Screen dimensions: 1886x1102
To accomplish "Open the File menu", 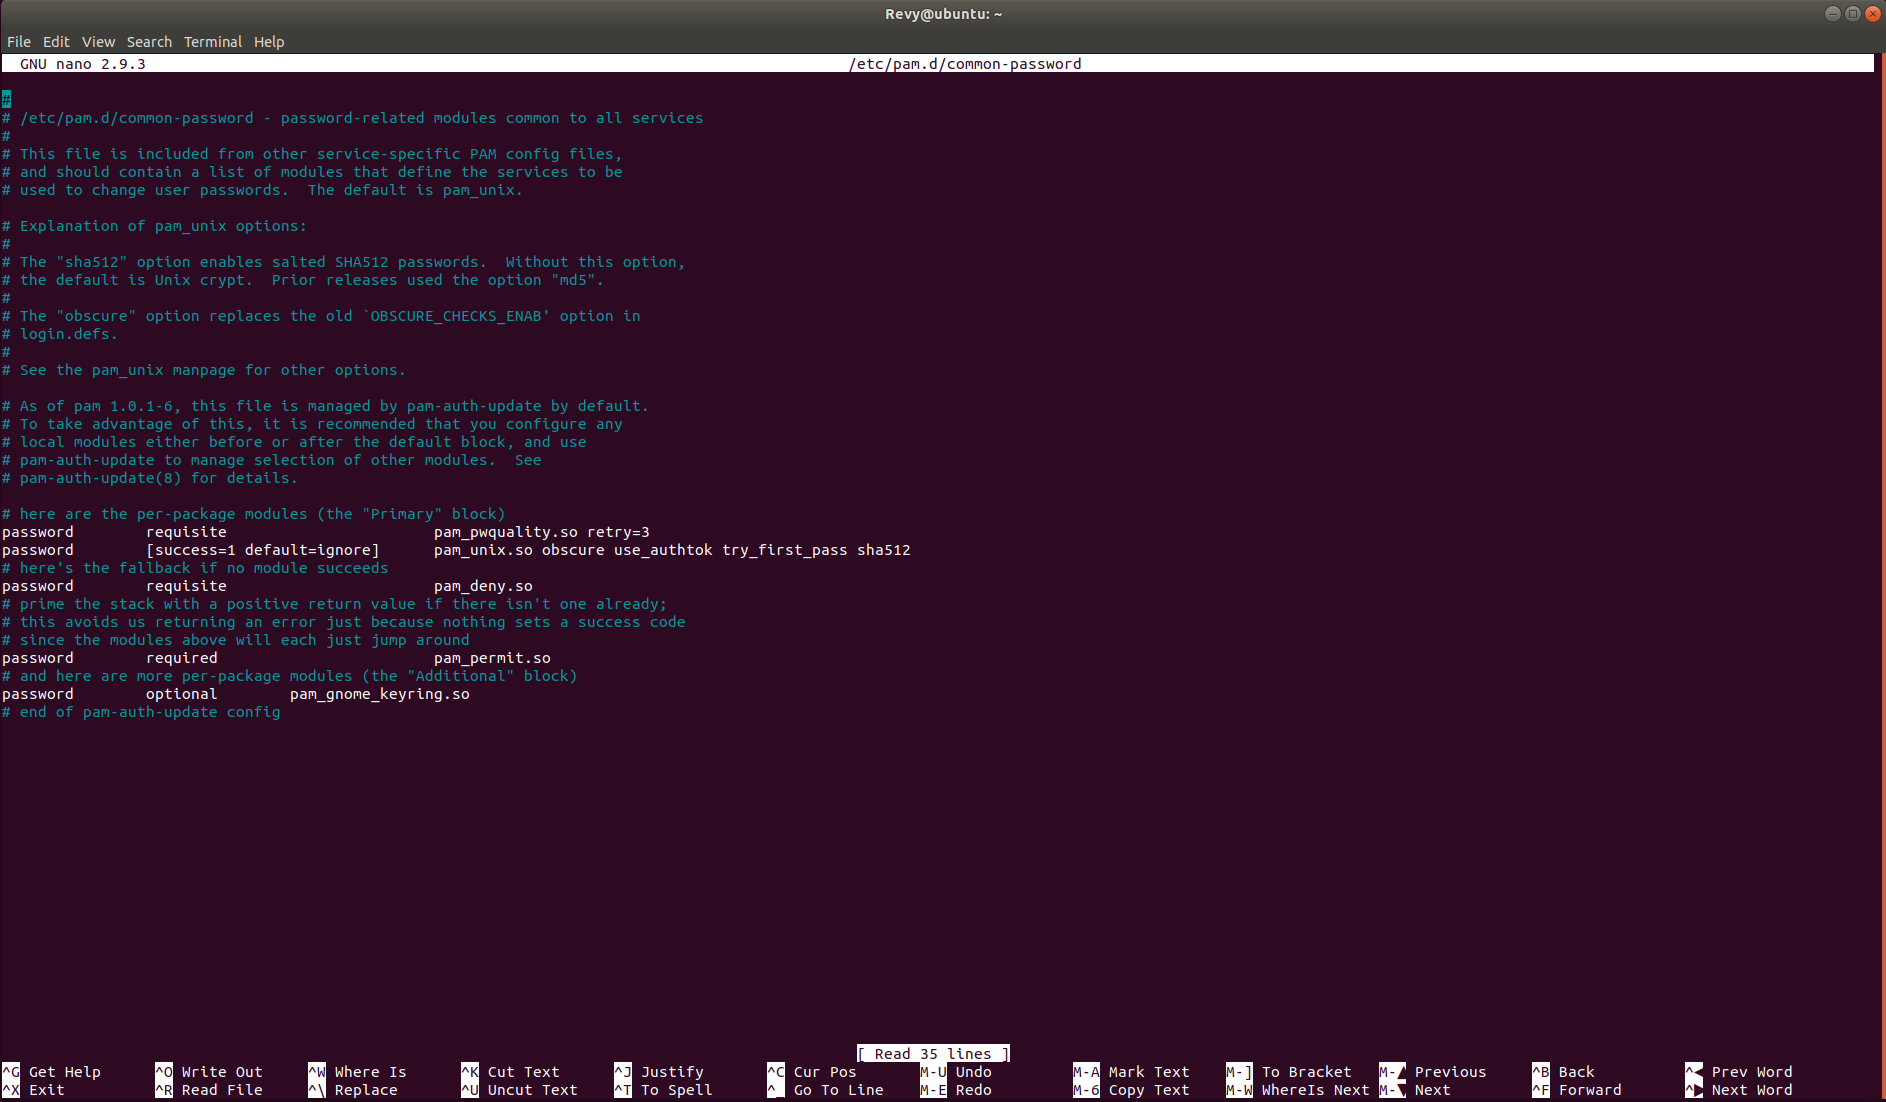I will point(19,42).
